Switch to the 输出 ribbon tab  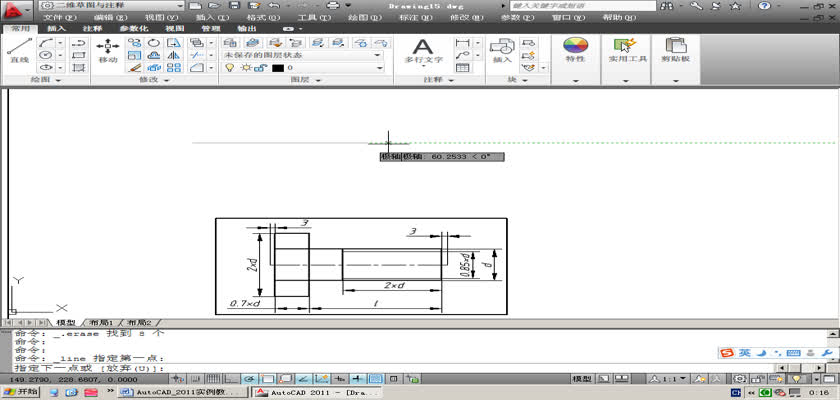[x=246, y=28]
